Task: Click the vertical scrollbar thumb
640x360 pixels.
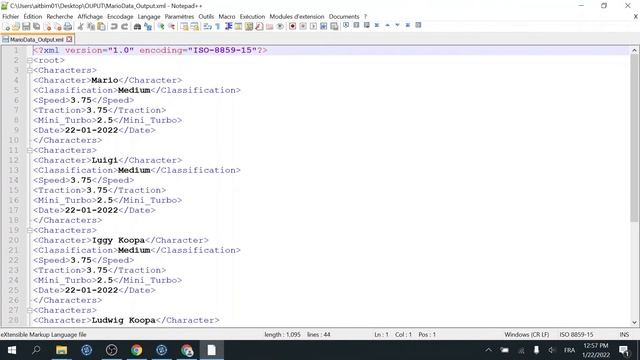Action: pos(634,138)
